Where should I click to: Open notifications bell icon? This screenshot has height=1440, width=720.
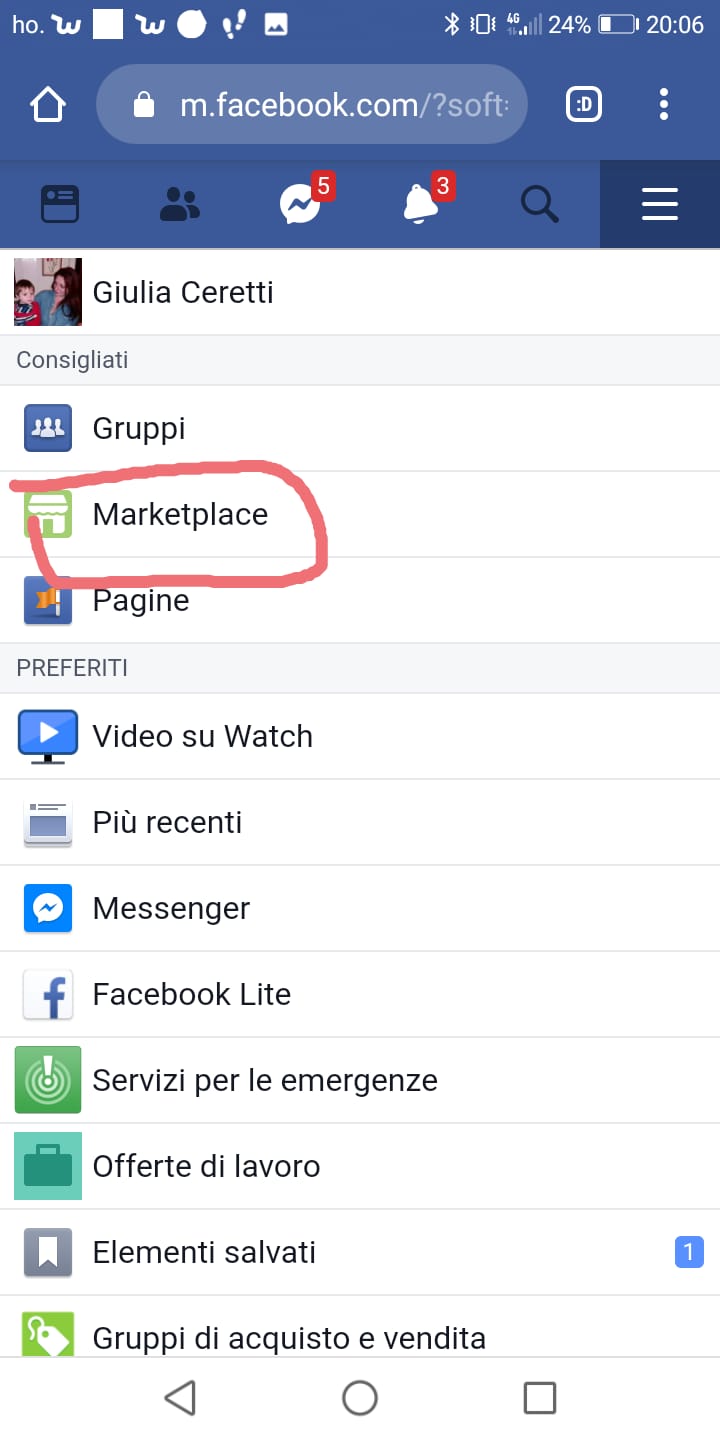[x=420, y=204]
